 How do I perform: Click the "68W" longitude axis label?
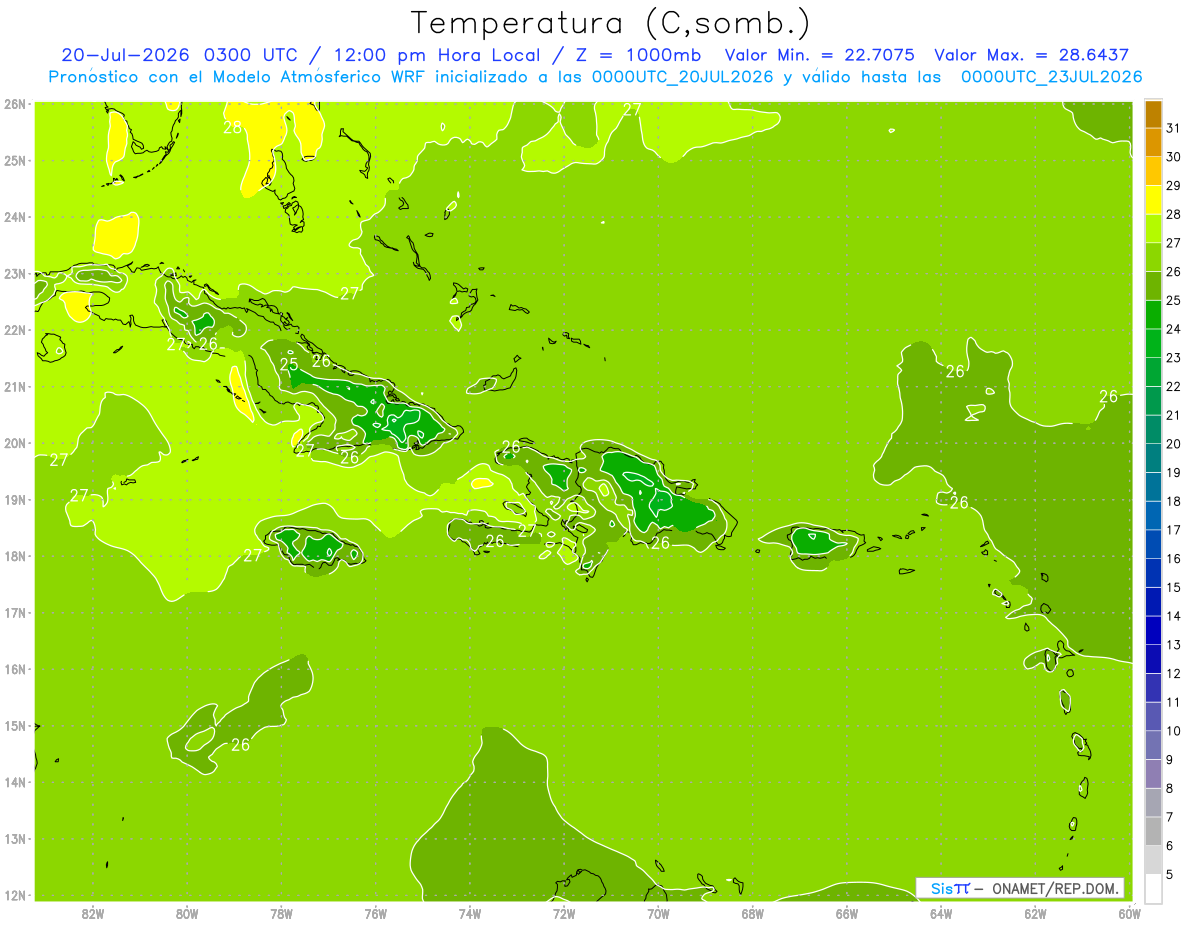pyautogui.click(x=752, y=913)
